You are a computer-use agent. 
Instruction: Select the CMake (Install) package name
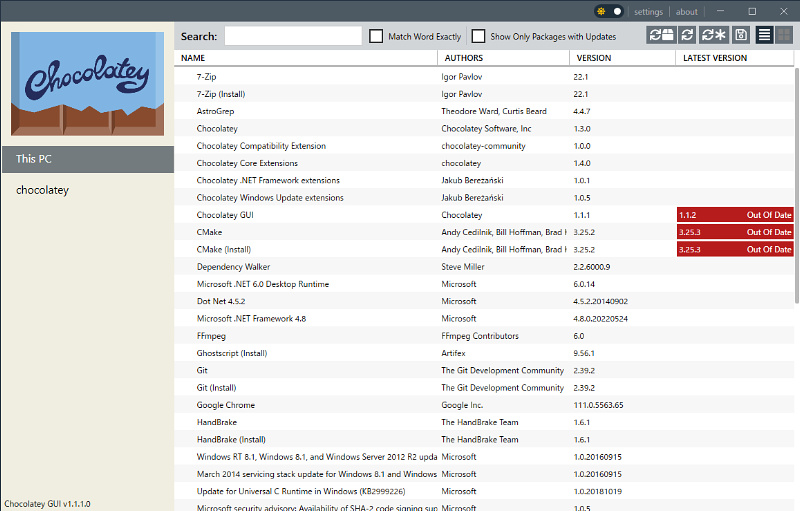pos(223,249)
